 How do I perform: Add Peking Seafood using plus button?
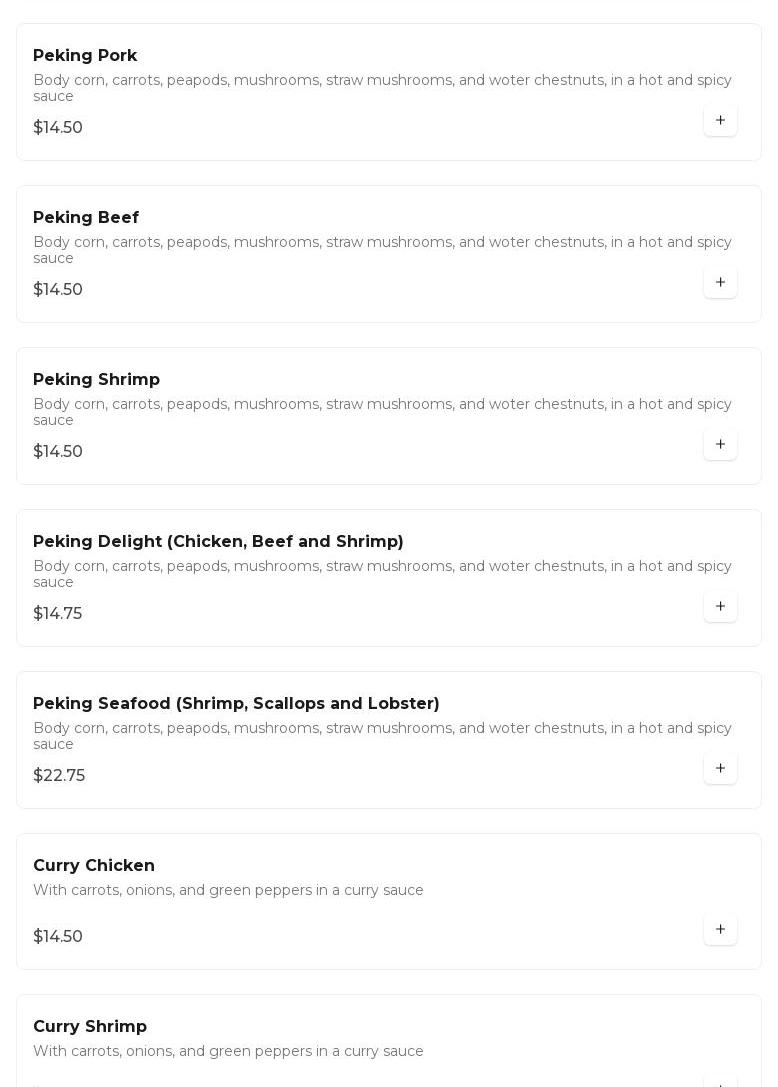tap(720, 768)
